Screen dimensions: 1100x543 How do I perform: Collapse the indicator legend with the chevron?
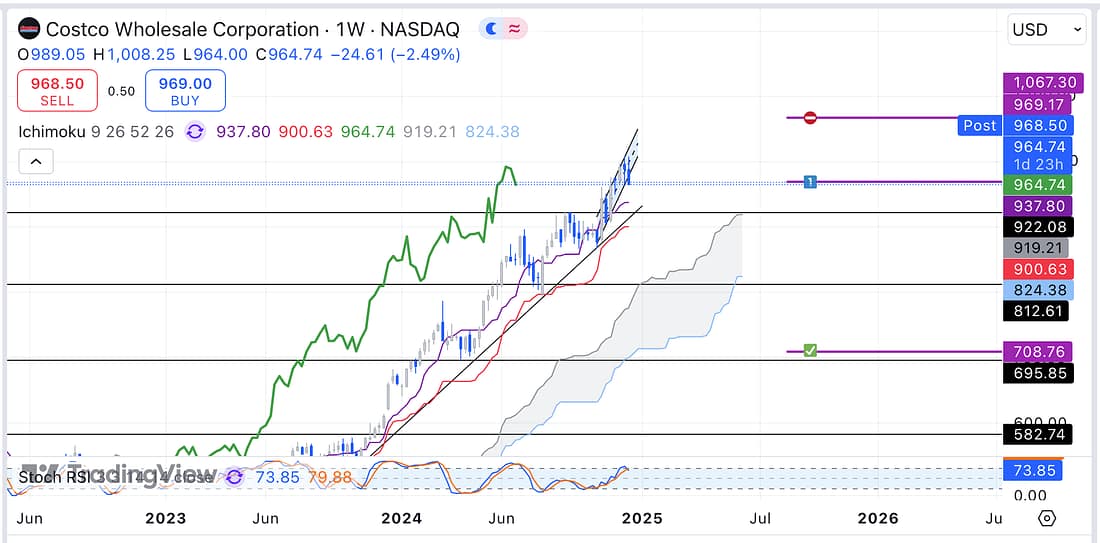(x=35, y=161)
